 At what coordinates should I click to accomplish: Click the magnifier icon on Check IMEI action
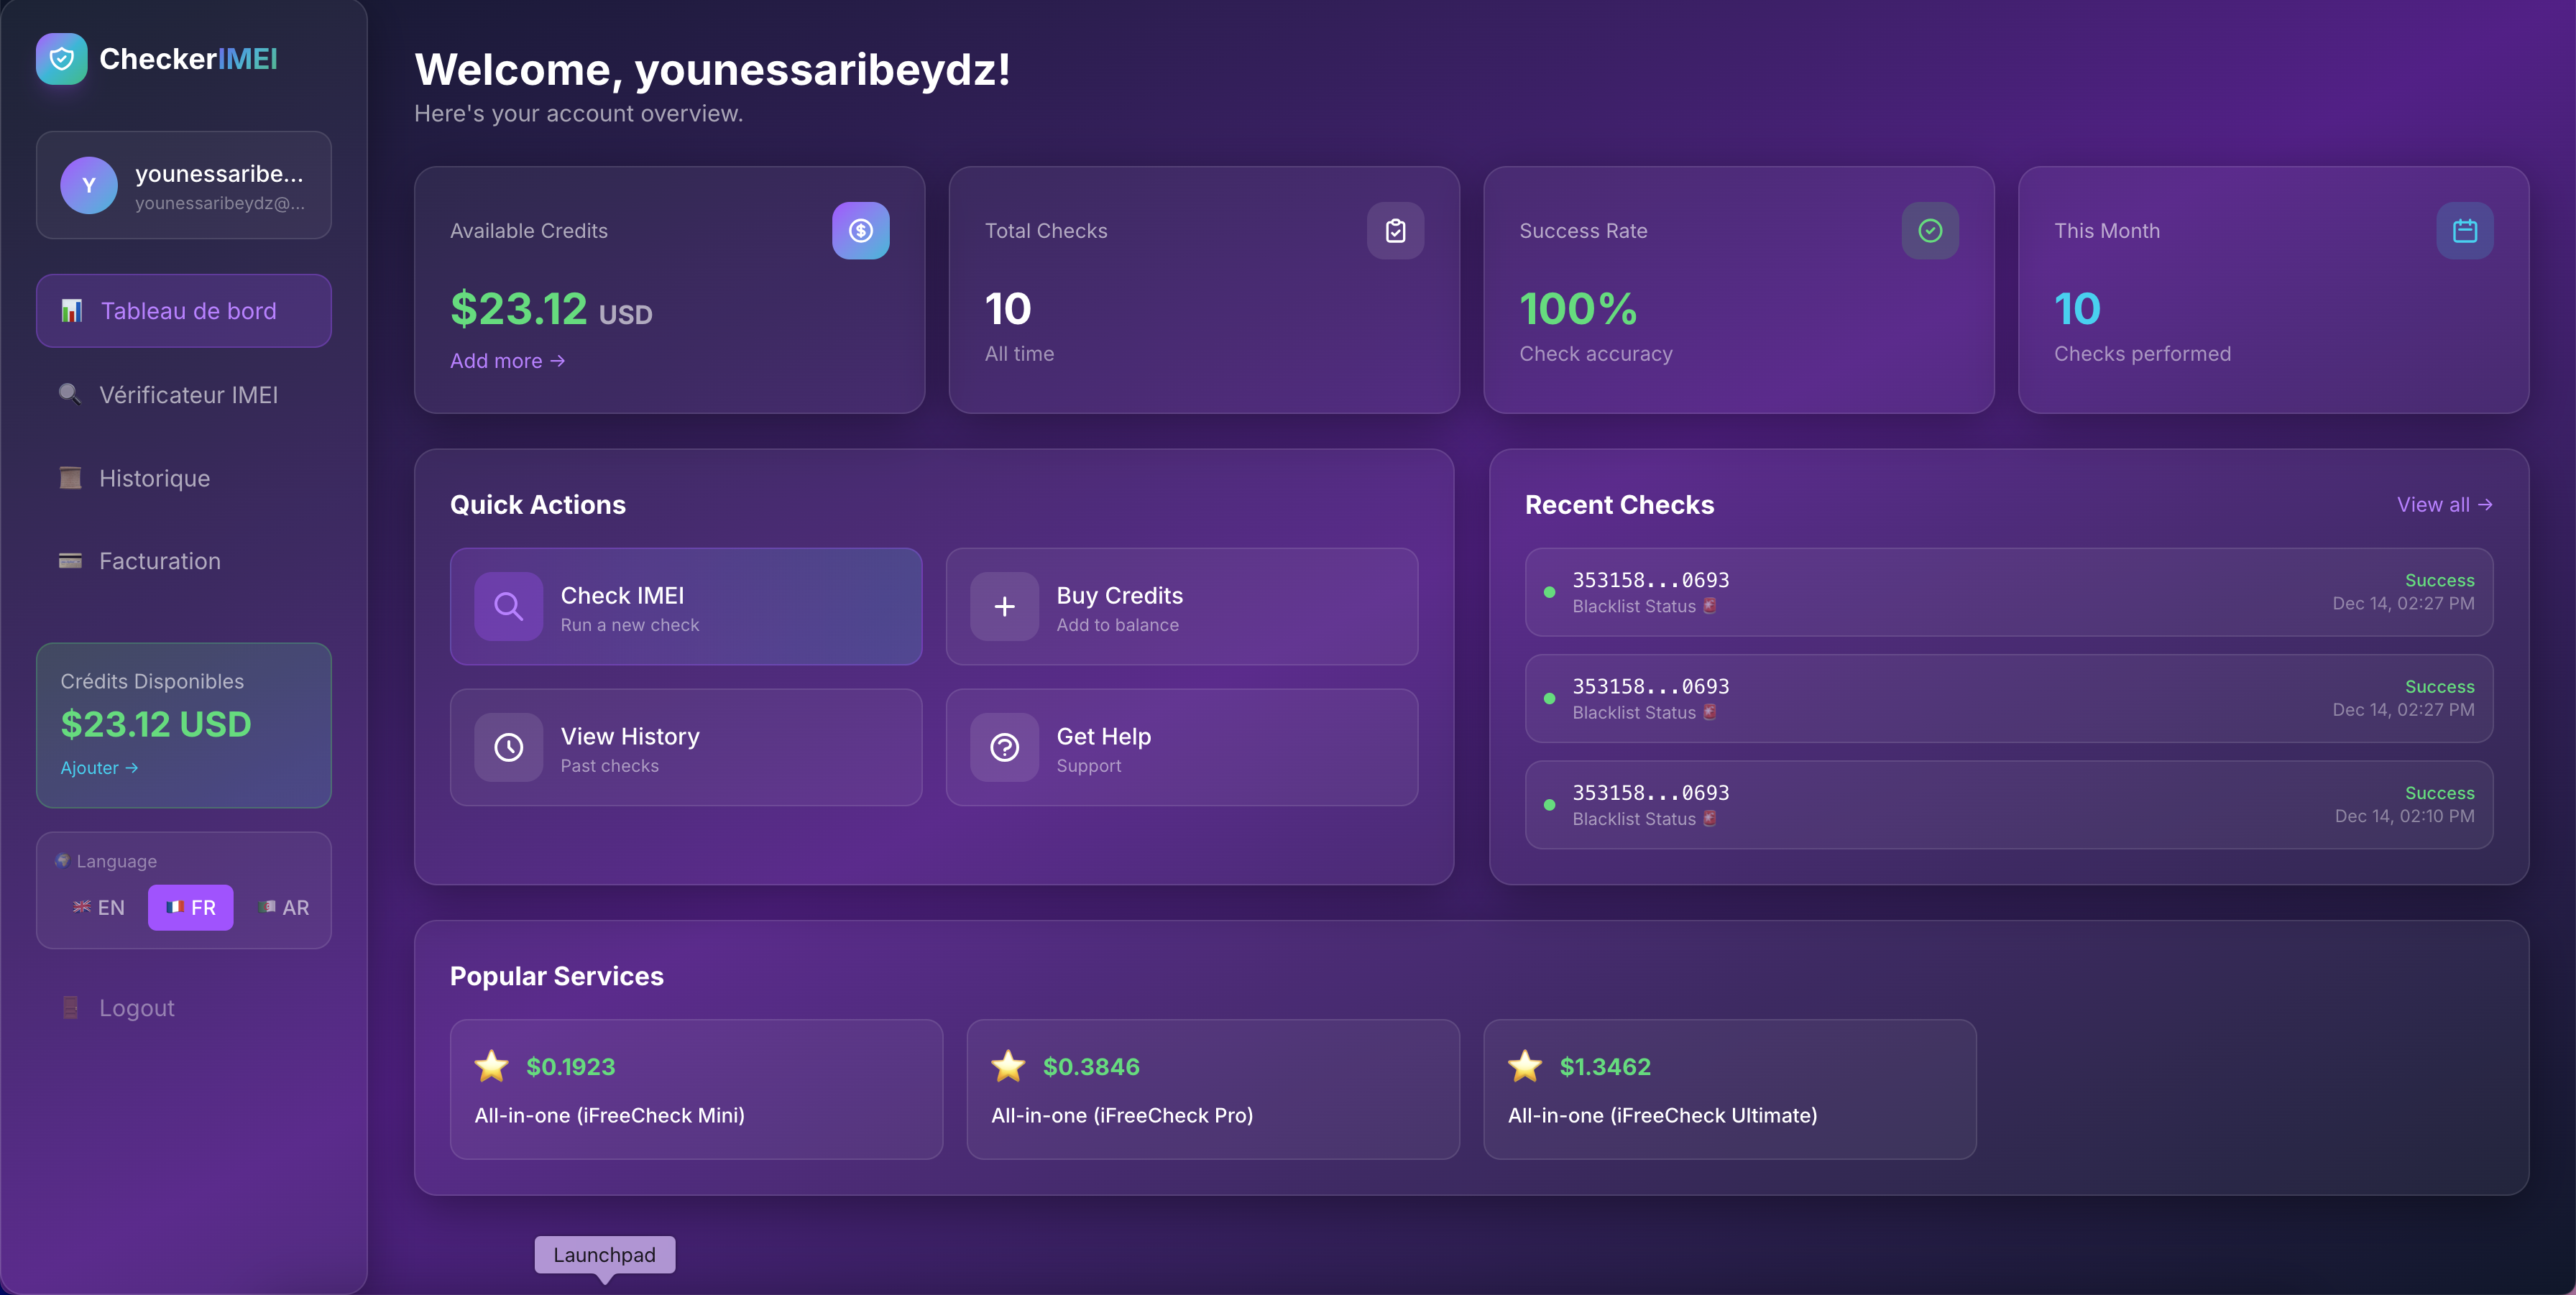(508, 606)
